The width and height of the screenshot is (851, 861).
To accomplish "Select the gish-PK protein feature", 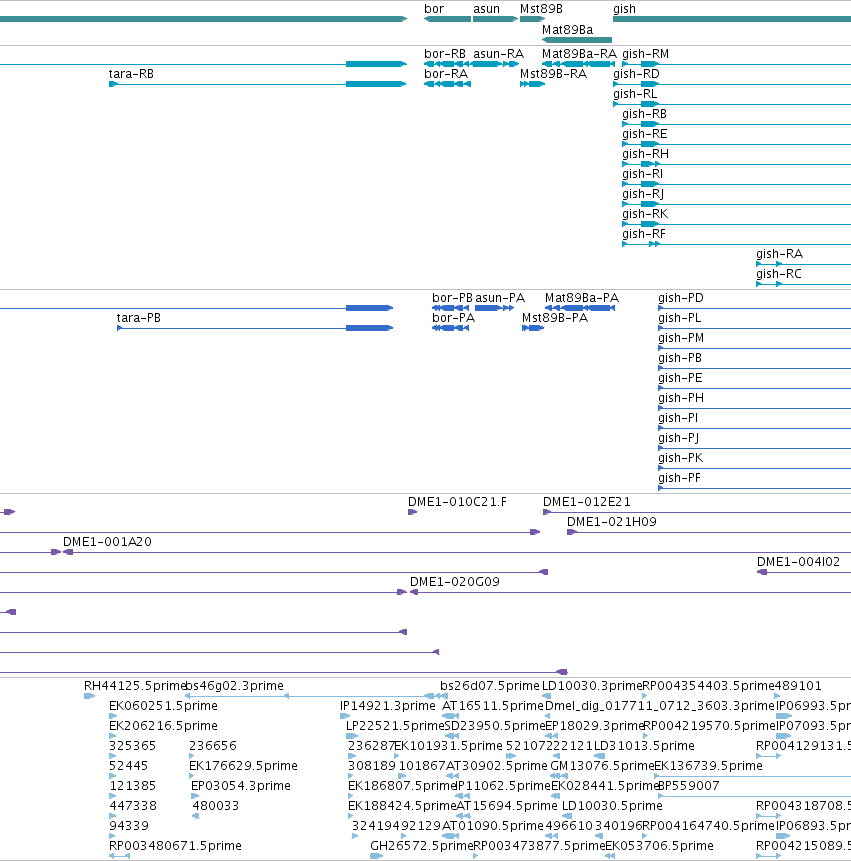I will [754, 468].
